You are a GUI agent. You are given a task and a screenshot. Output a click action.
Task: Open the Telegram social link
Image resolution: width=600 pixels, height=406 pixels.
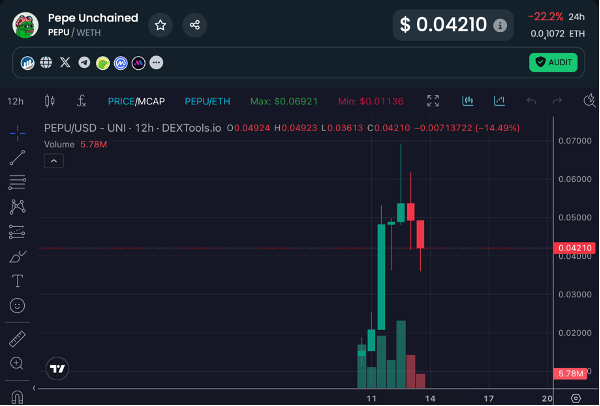(x=84, y=62)
